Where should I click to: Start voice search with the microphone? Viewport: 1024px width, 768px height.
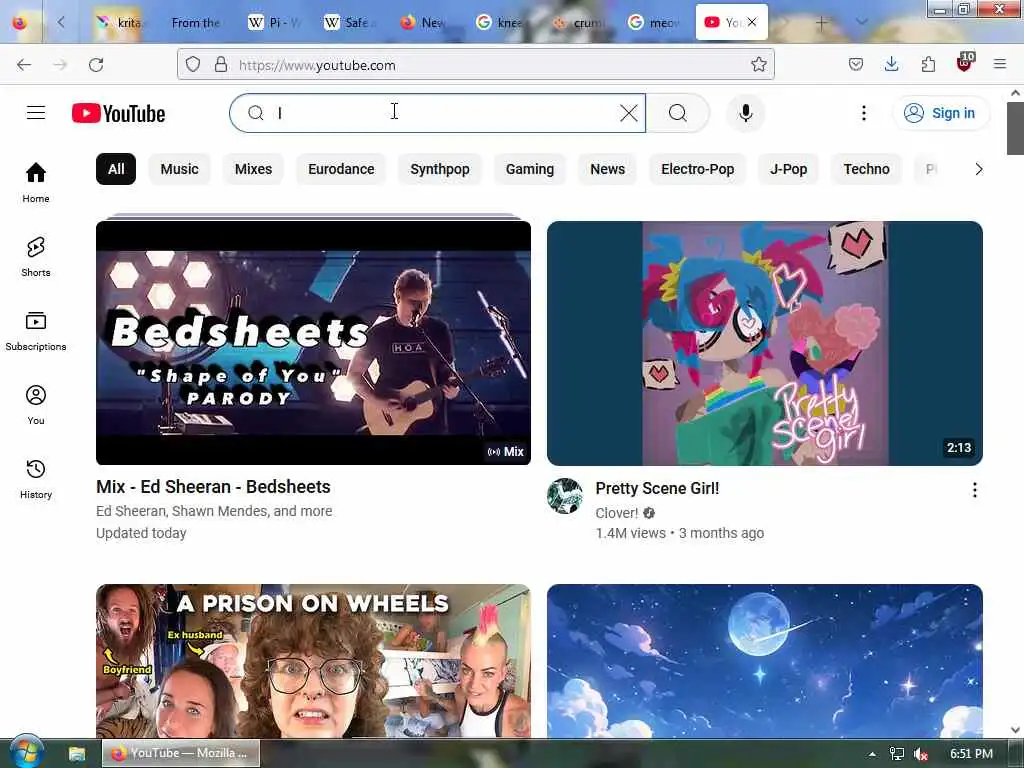(x=745, y=113)
